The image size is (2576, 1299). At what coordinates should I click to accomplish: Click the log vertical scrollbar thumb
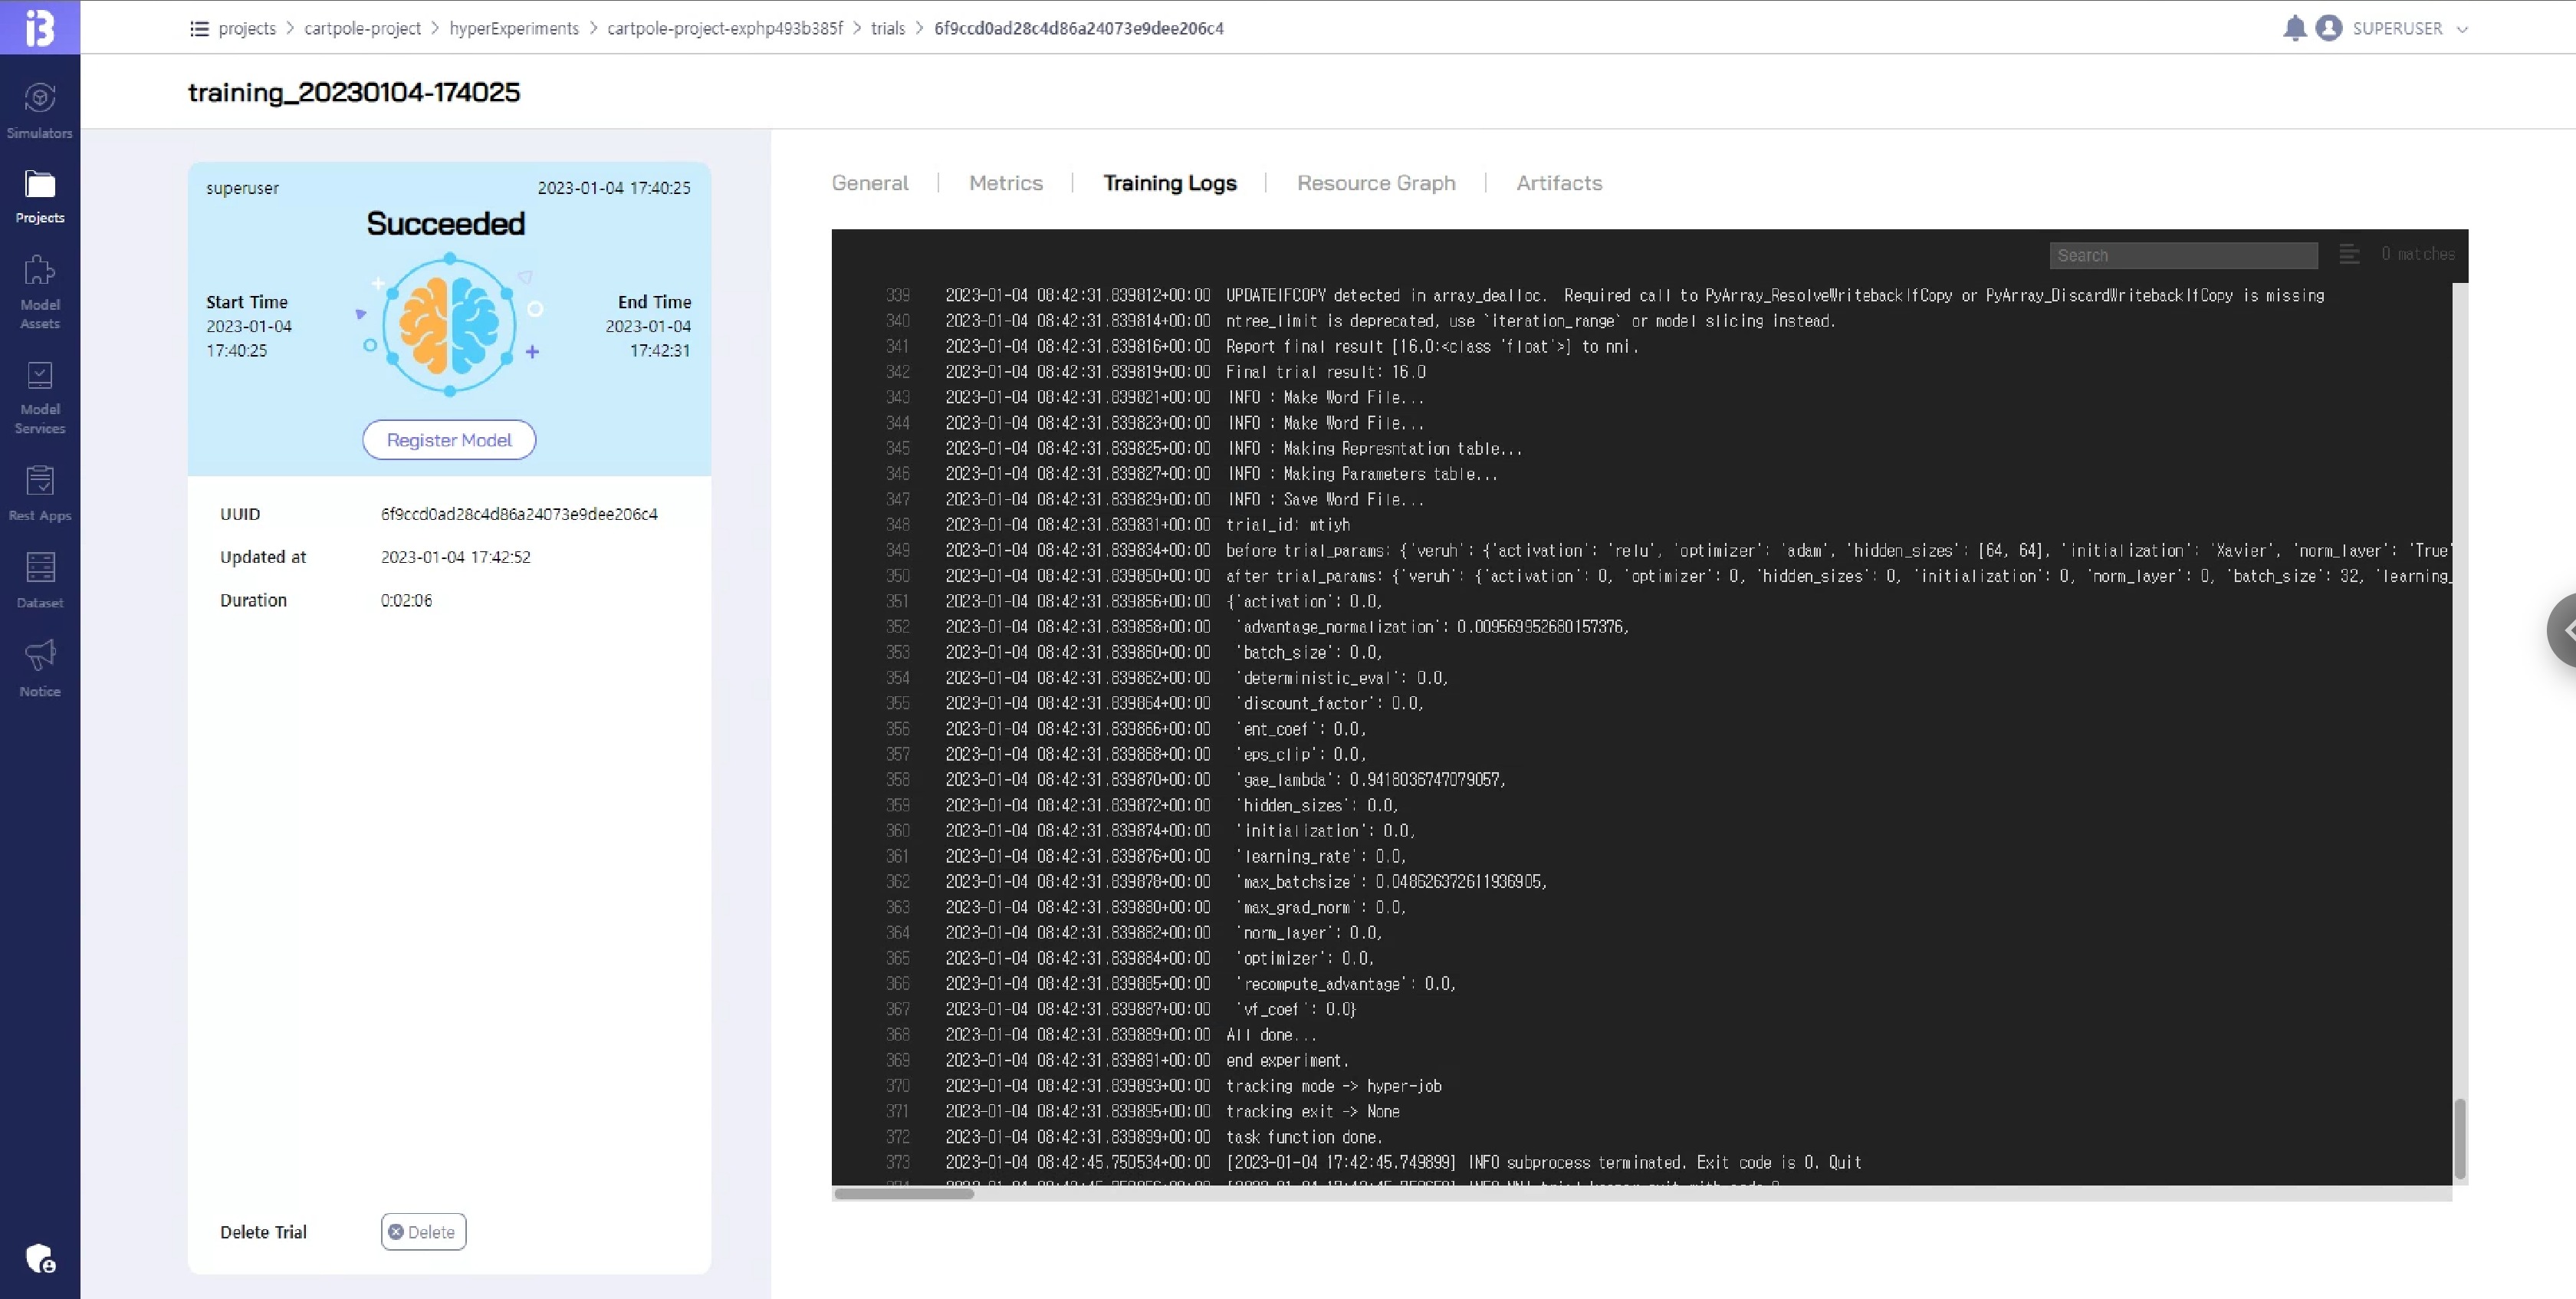coord(2460,1138)
